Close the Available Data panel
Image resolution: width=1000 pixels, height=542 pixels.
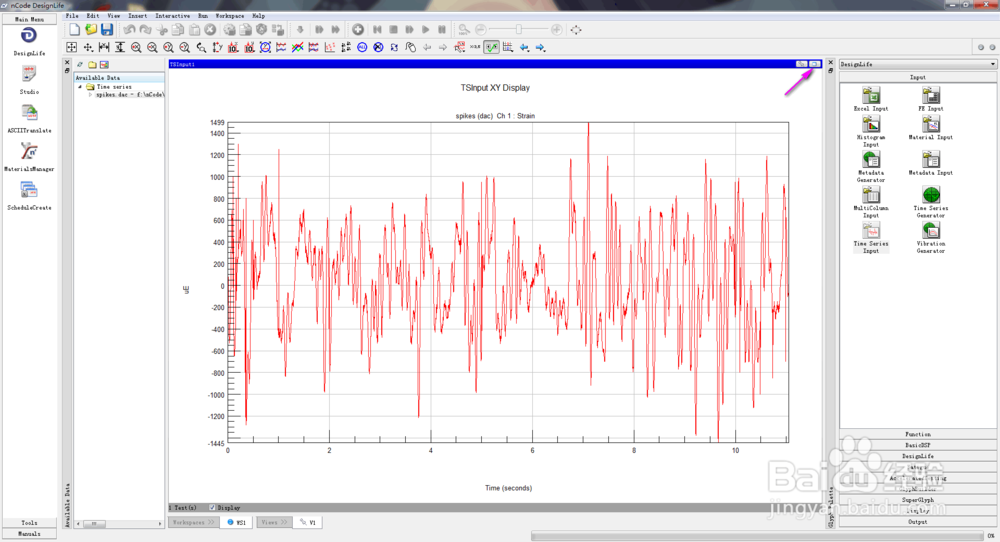(67, 62)
